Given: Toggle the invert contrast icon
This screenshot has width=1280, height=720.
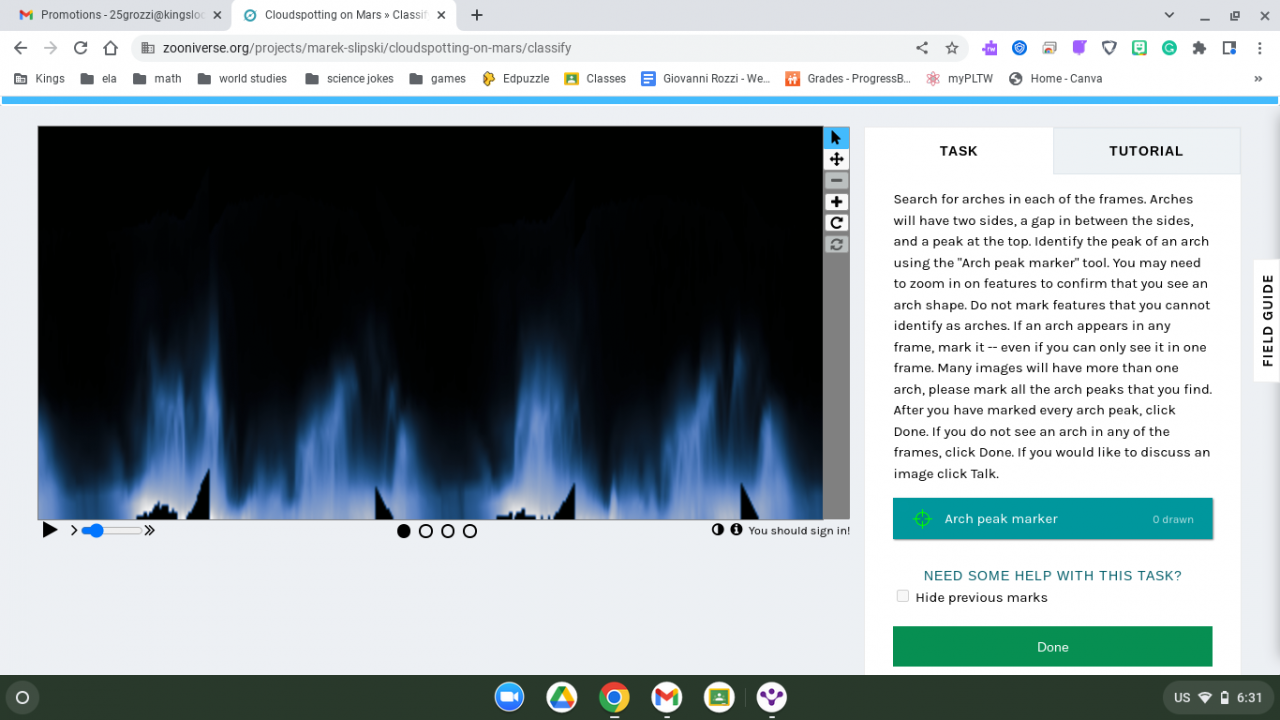Looking at the screenshot, I should (718, 530).
